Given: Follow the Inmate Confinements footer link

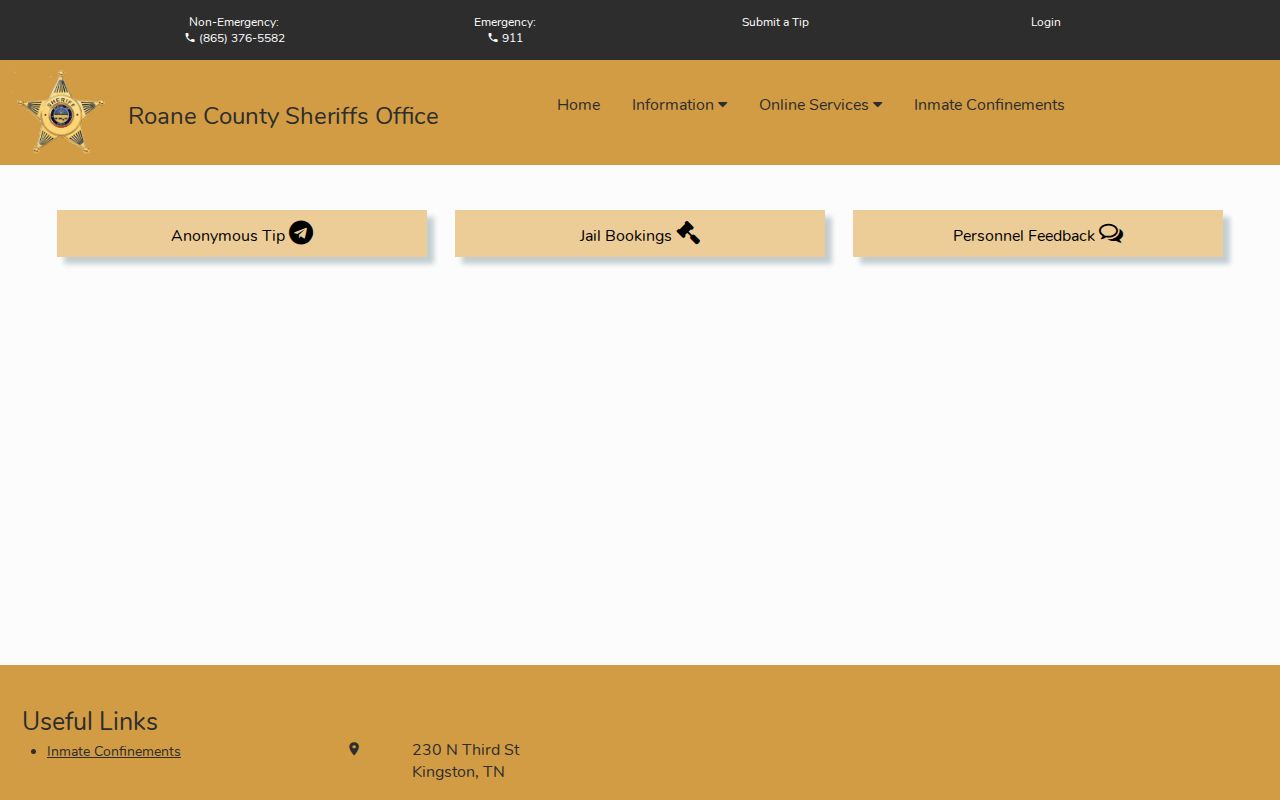Looking at the screenshot, I should [x=114, y=751].
